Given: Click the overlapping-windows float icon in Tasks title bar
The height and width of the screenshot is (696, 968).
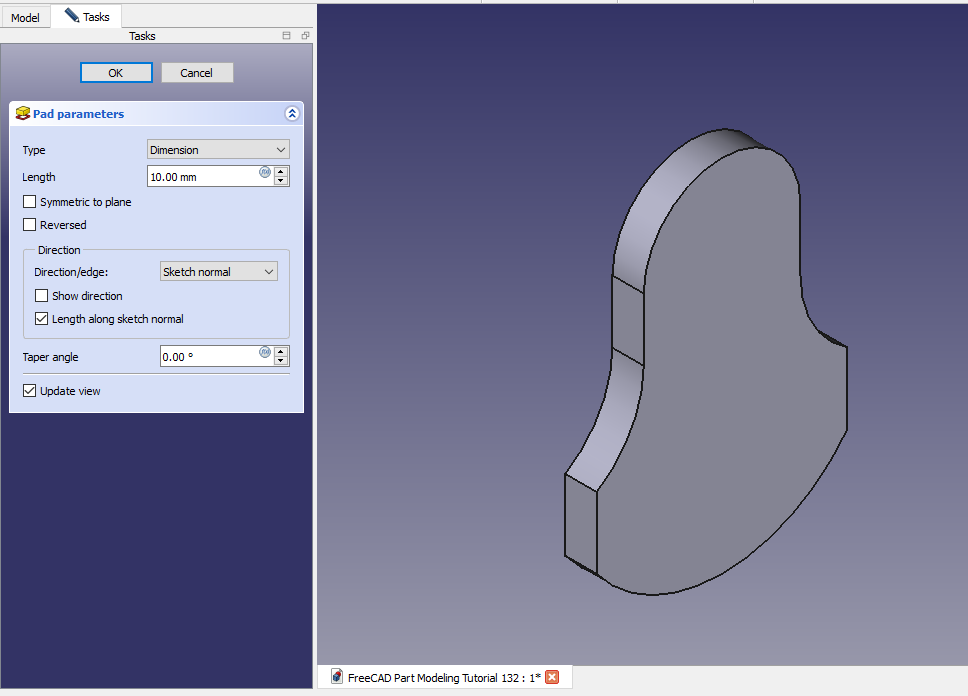Looking at the screenshot, I should coord(305,36).
